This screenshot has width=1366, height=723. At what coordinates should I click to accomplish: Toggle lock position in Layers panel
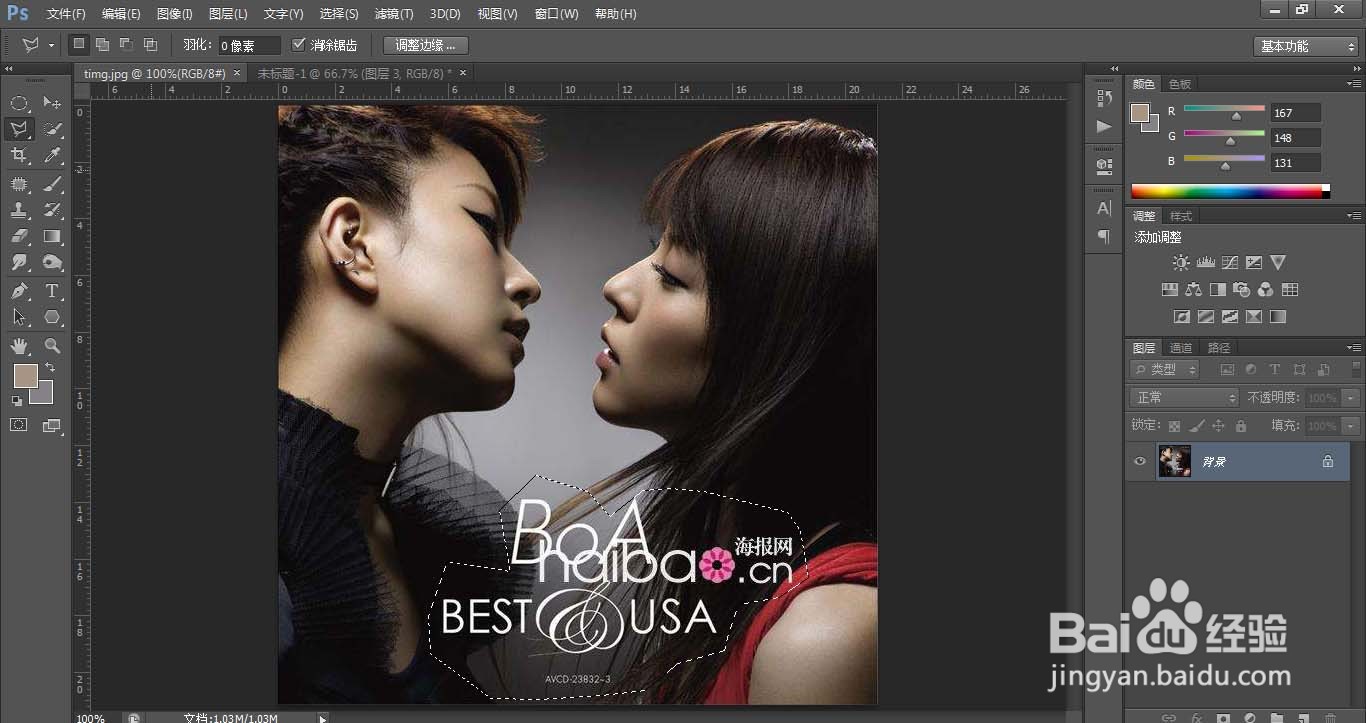pos(1218,426)
